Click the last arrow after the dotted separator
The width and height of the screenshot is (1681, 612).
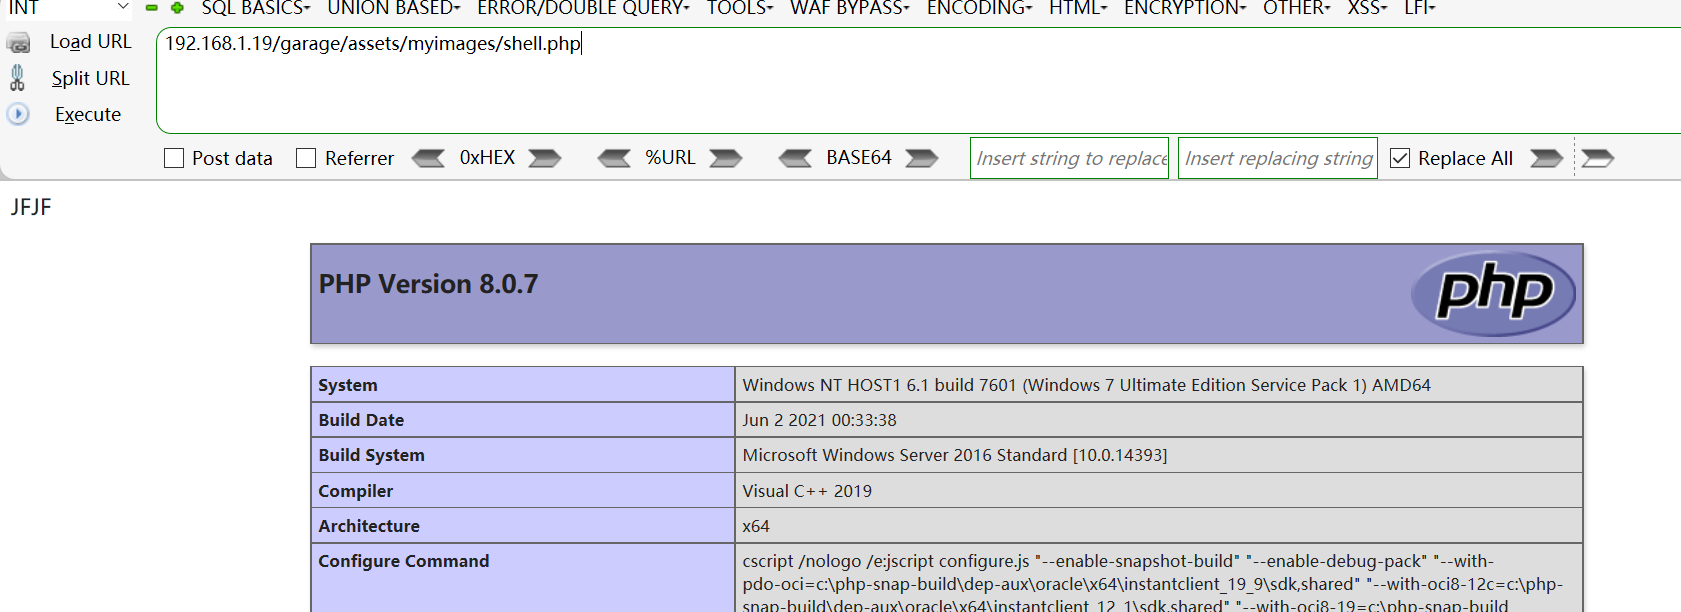1597,158
